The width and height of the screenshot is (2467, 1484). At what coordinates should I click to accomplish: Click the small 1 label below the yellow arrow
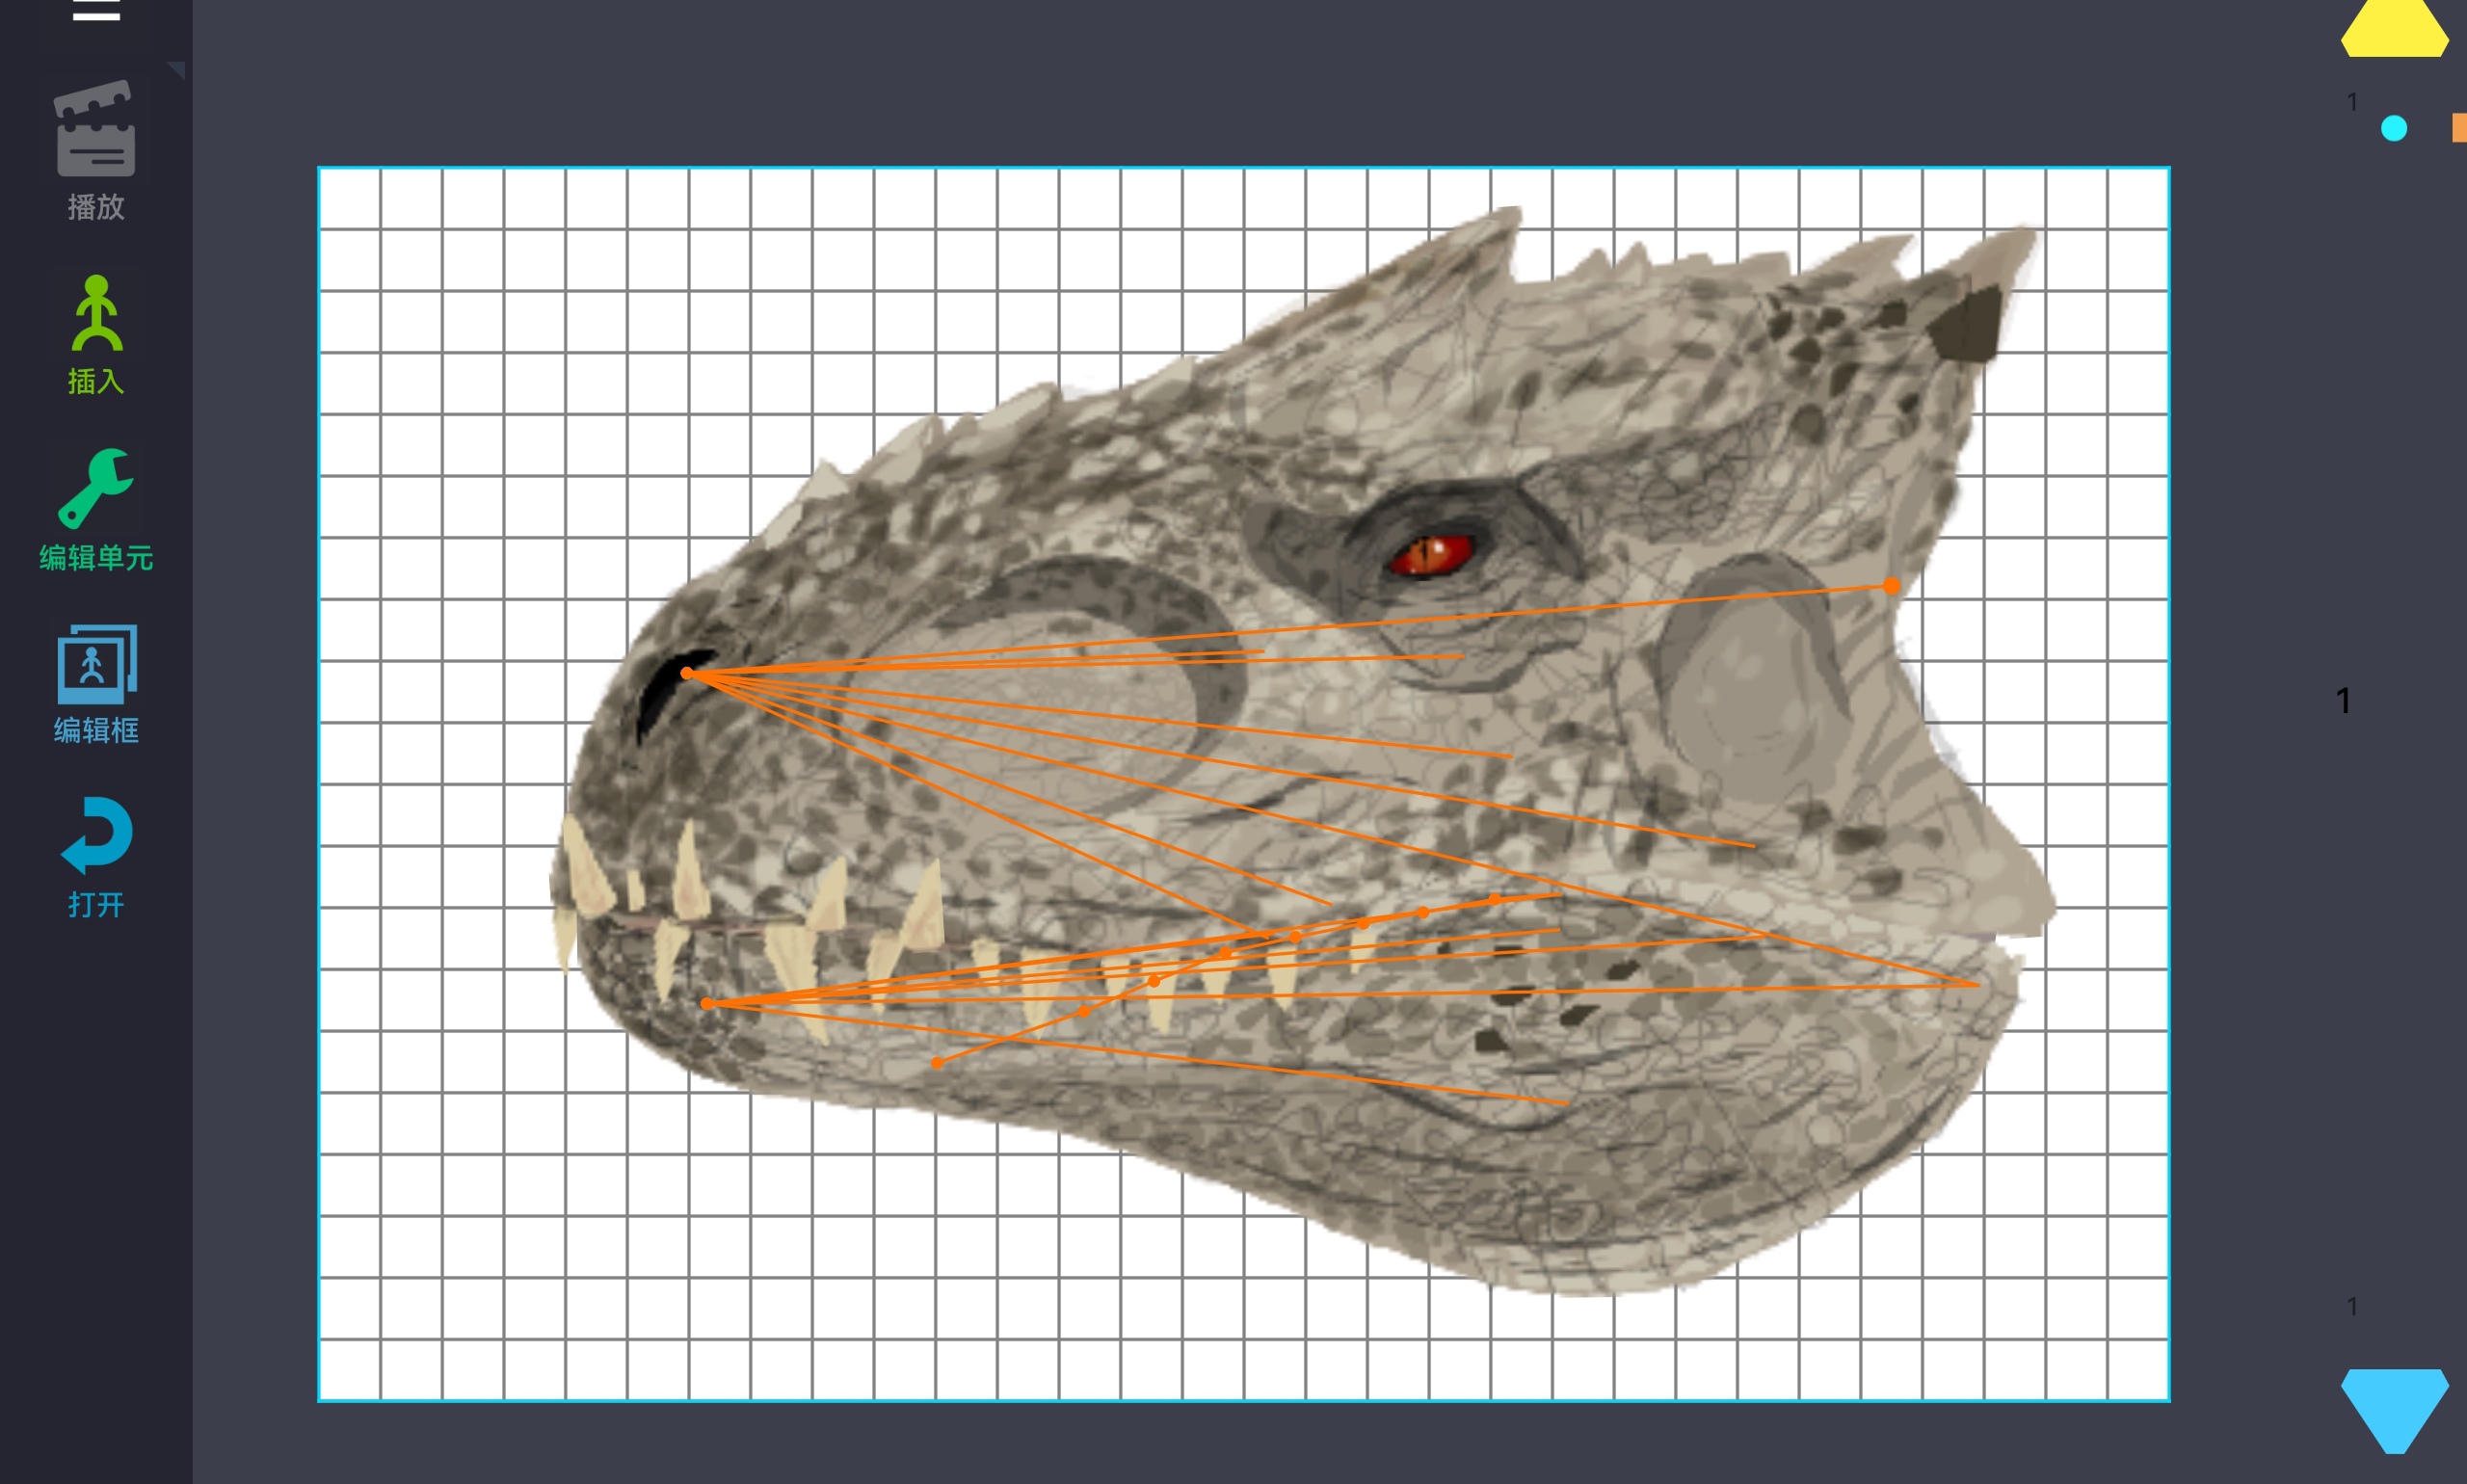[2352, 102]
